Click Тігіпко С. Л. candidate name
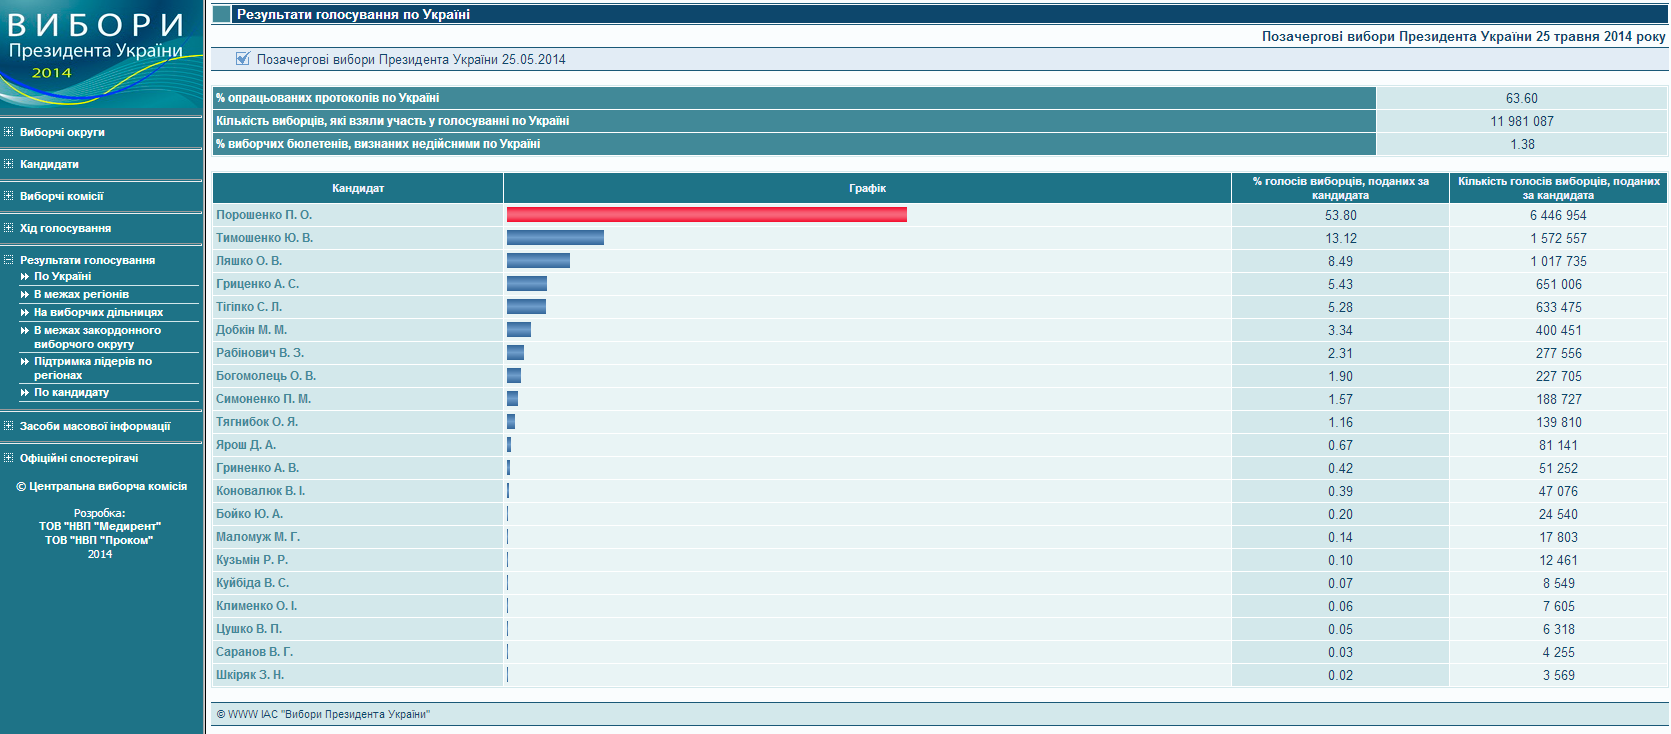Image resolution: width=1671 pixels, height=734 pixels. coord(249,307)
